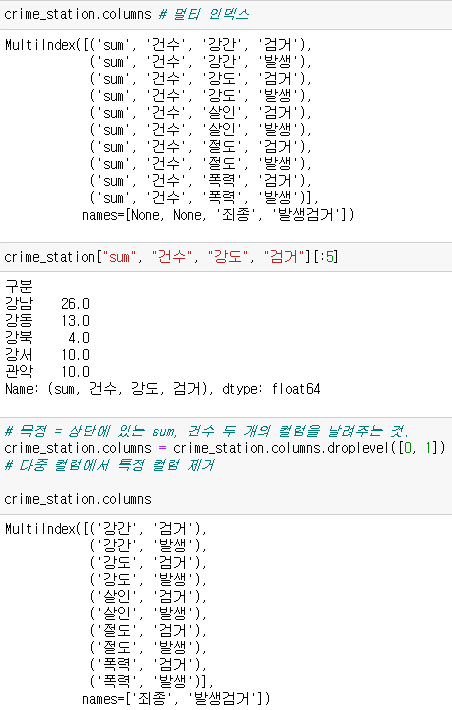Click the '강동 13.0' output row
Viewport: 452px width, 710px height.
click(x=47, y=321)
